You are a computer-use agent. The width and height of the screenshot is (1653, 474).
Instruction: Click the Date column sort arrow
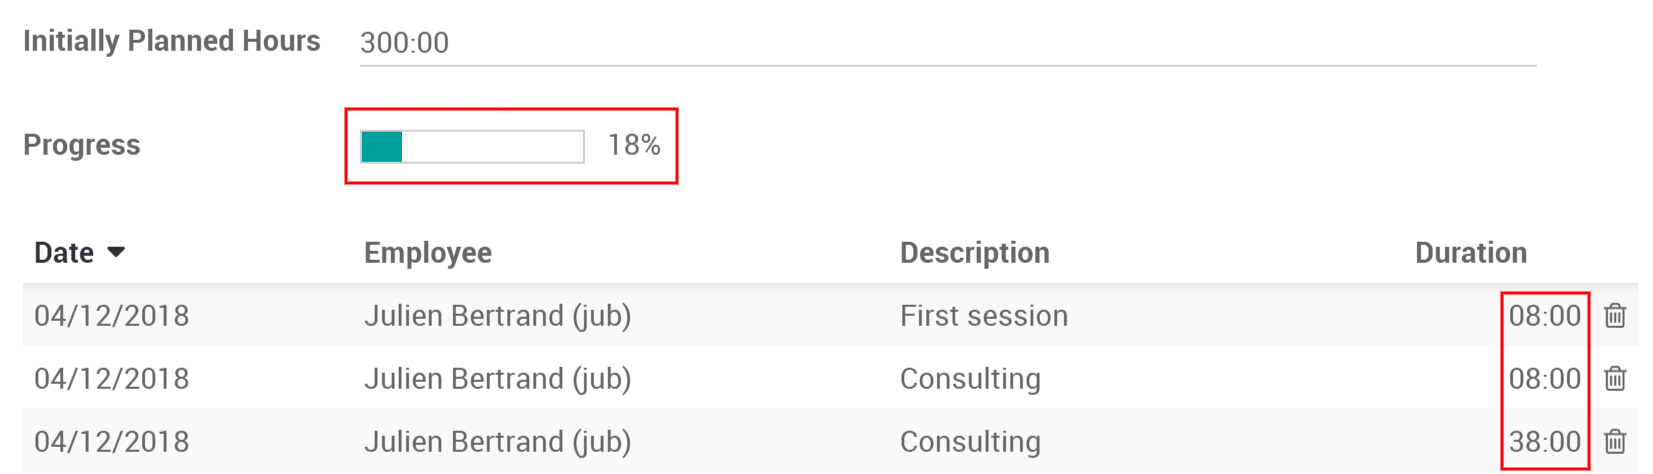pyautogui.click(x=116, y=252)
